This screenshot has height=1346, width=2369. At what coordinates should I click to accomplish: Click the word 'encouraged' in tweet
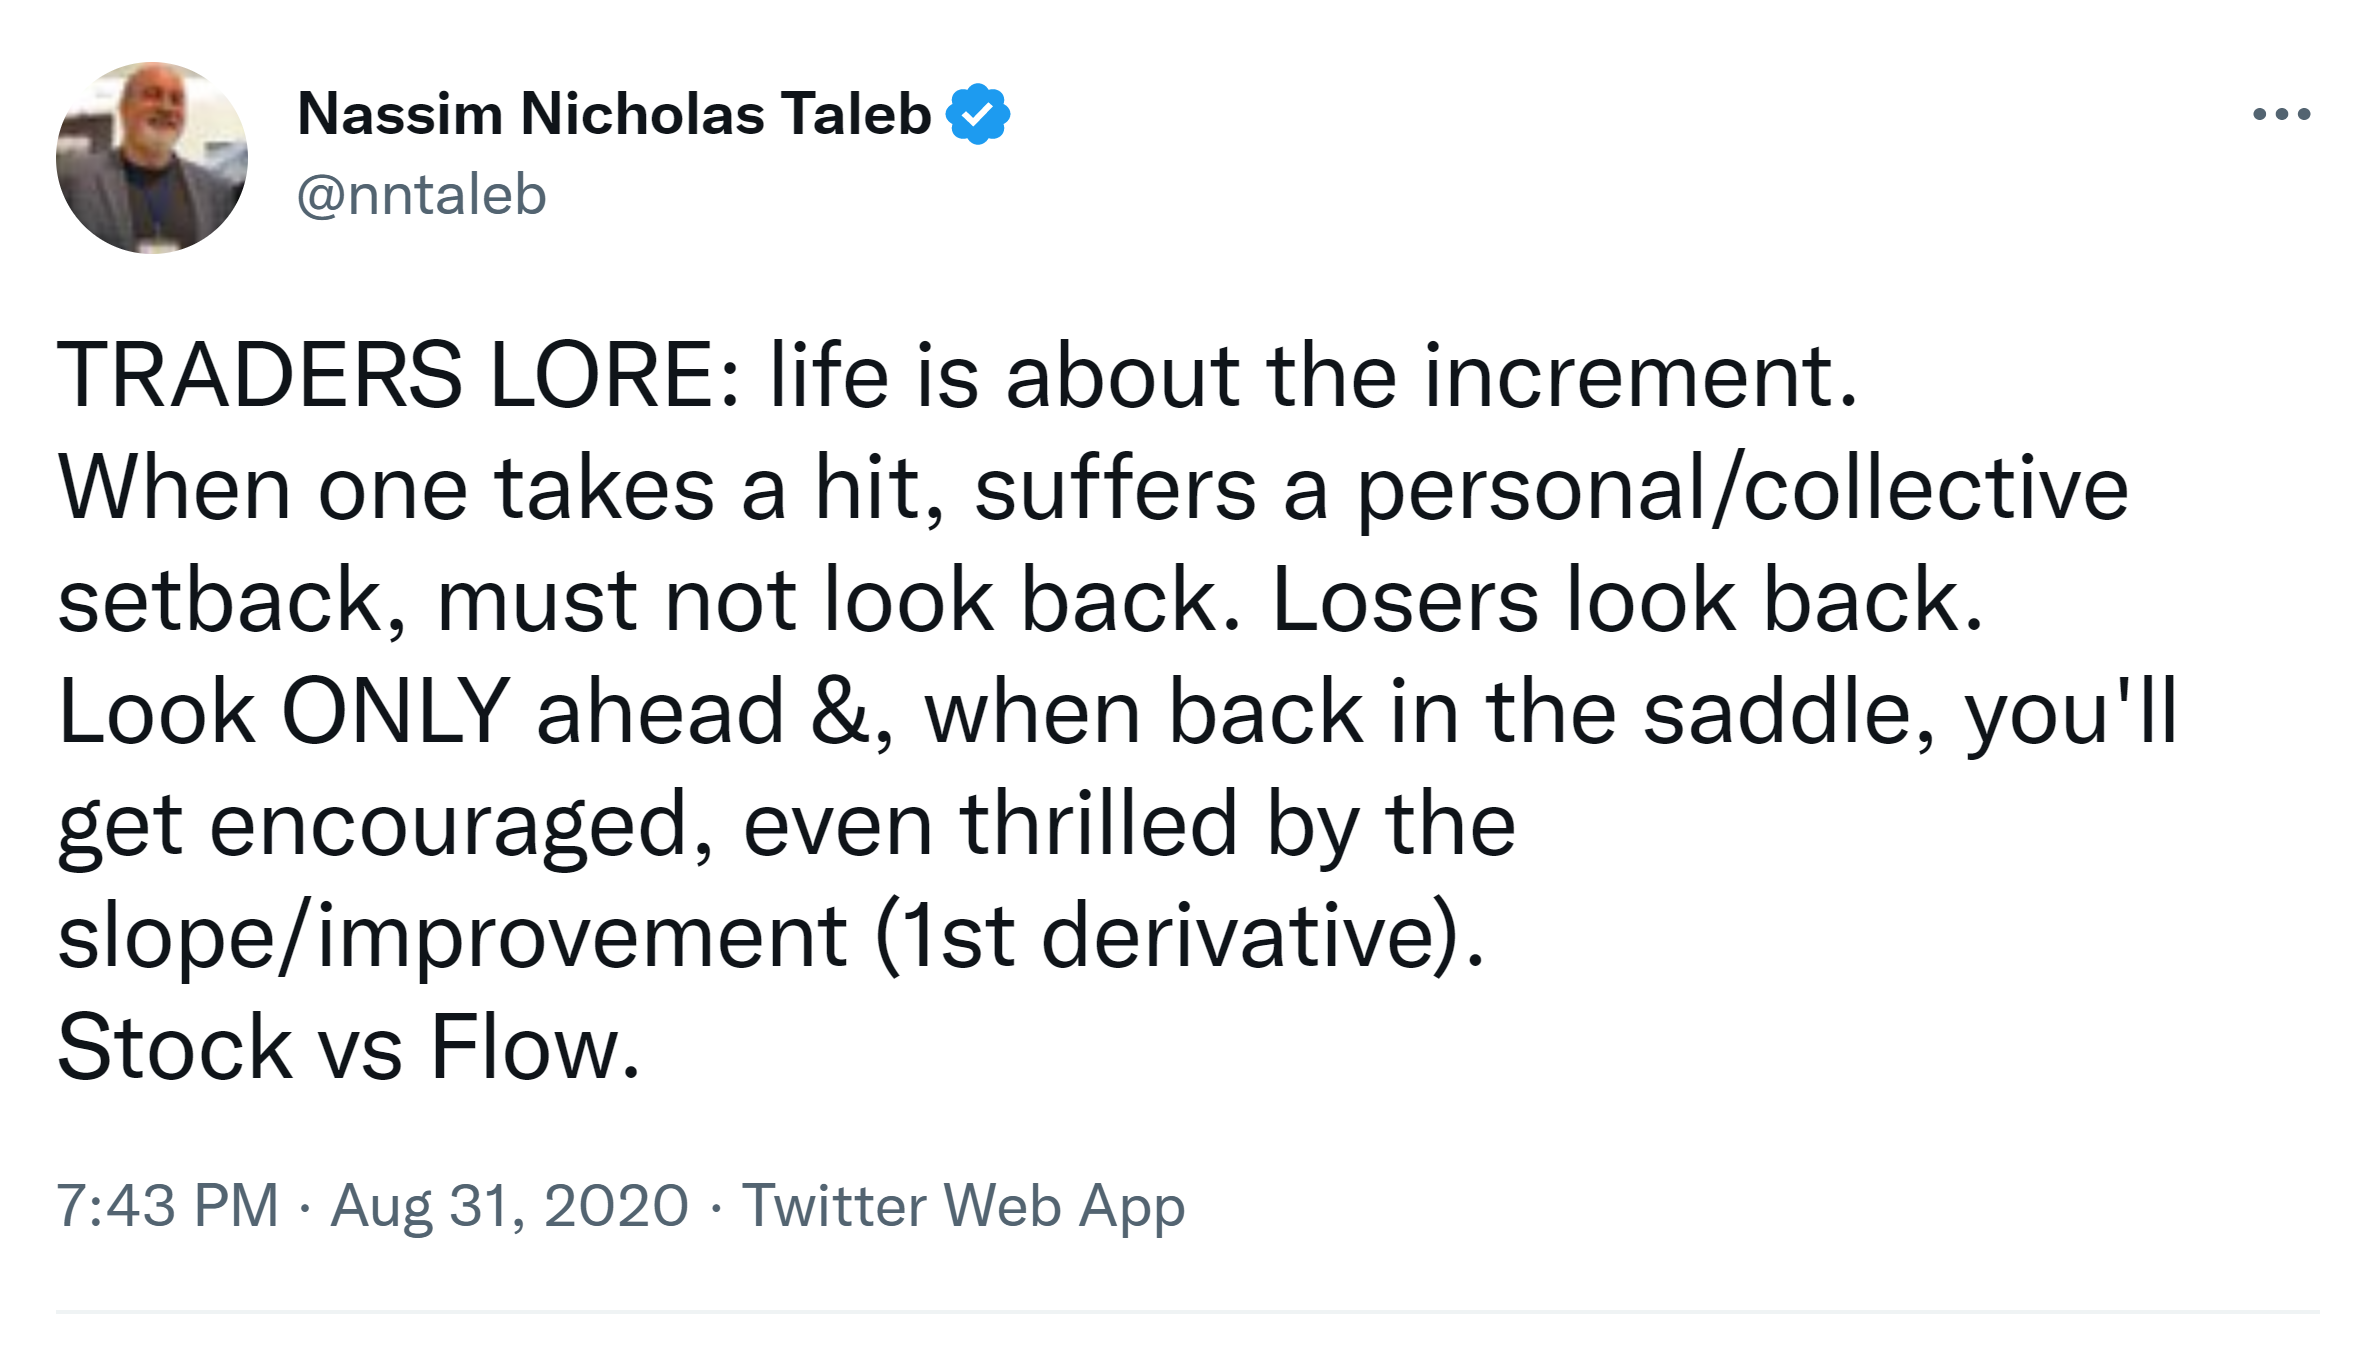pos(460,824)
